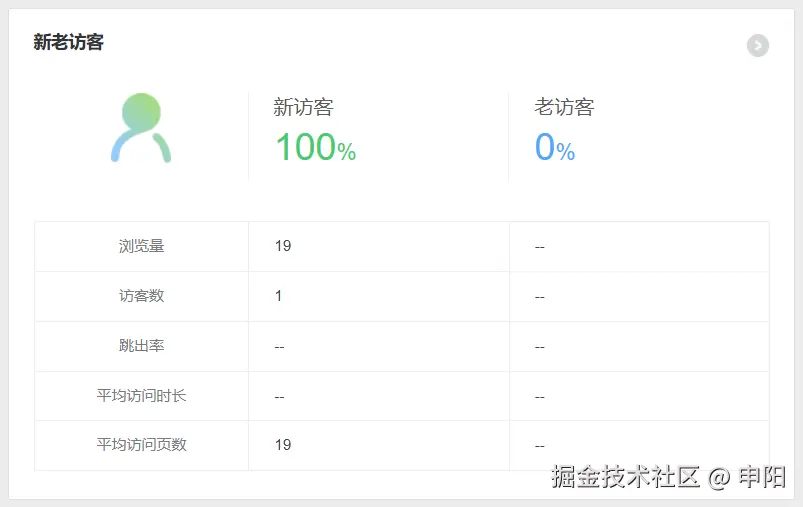Click the 访客数 row label
The height and width of the screenshot is (507, 803).
(141, 296)
